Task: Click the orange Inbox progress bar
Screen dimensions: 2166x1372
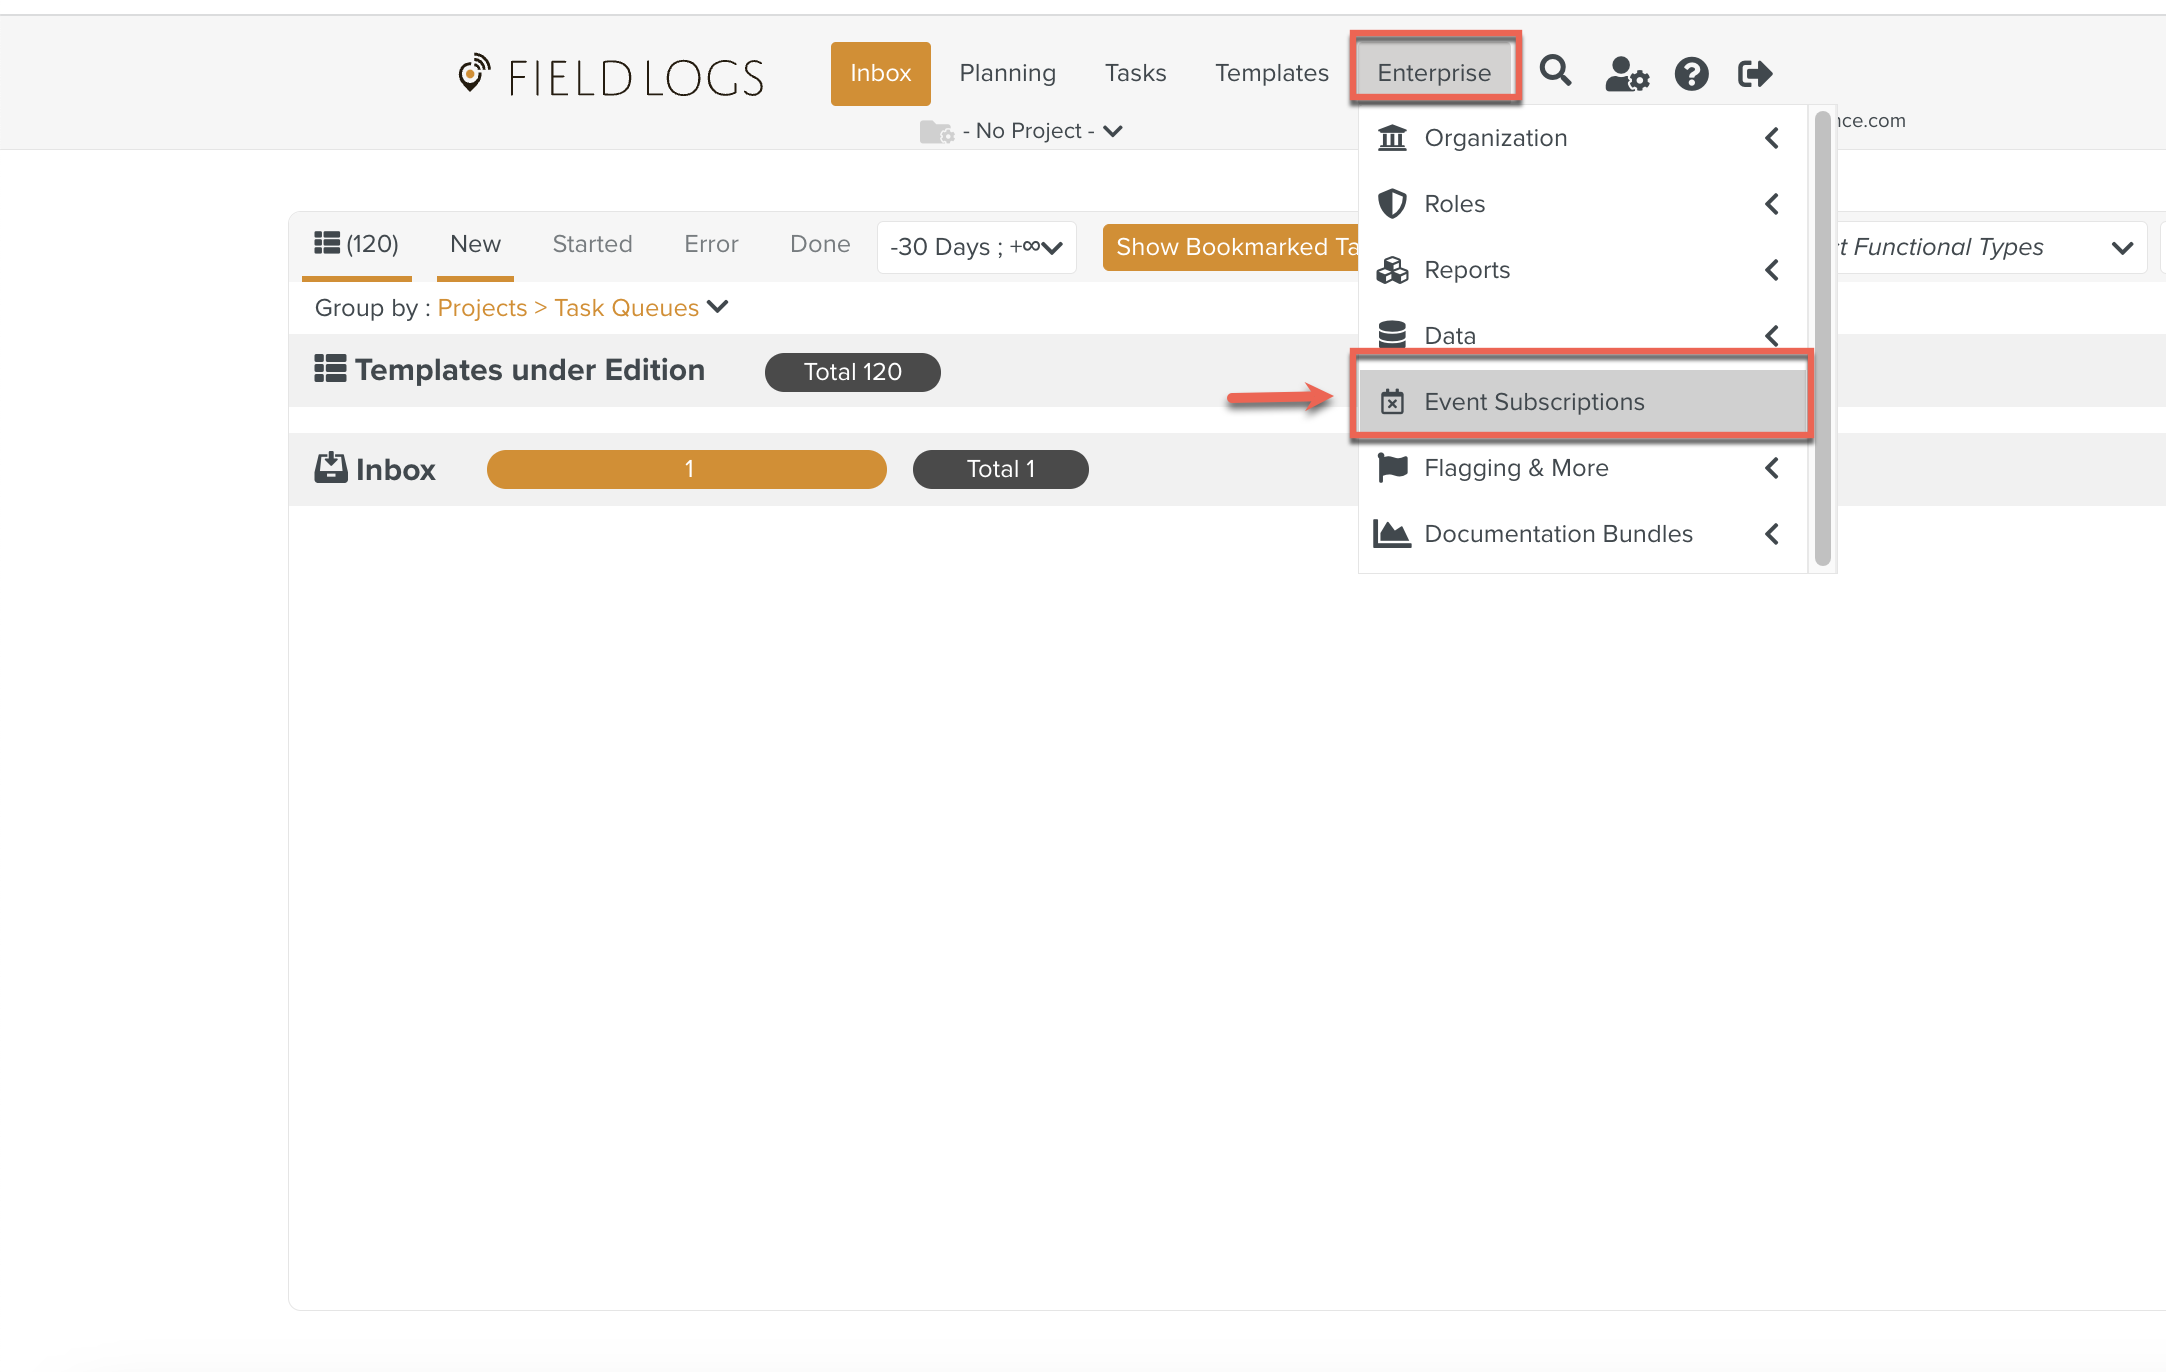Action: 687,469
